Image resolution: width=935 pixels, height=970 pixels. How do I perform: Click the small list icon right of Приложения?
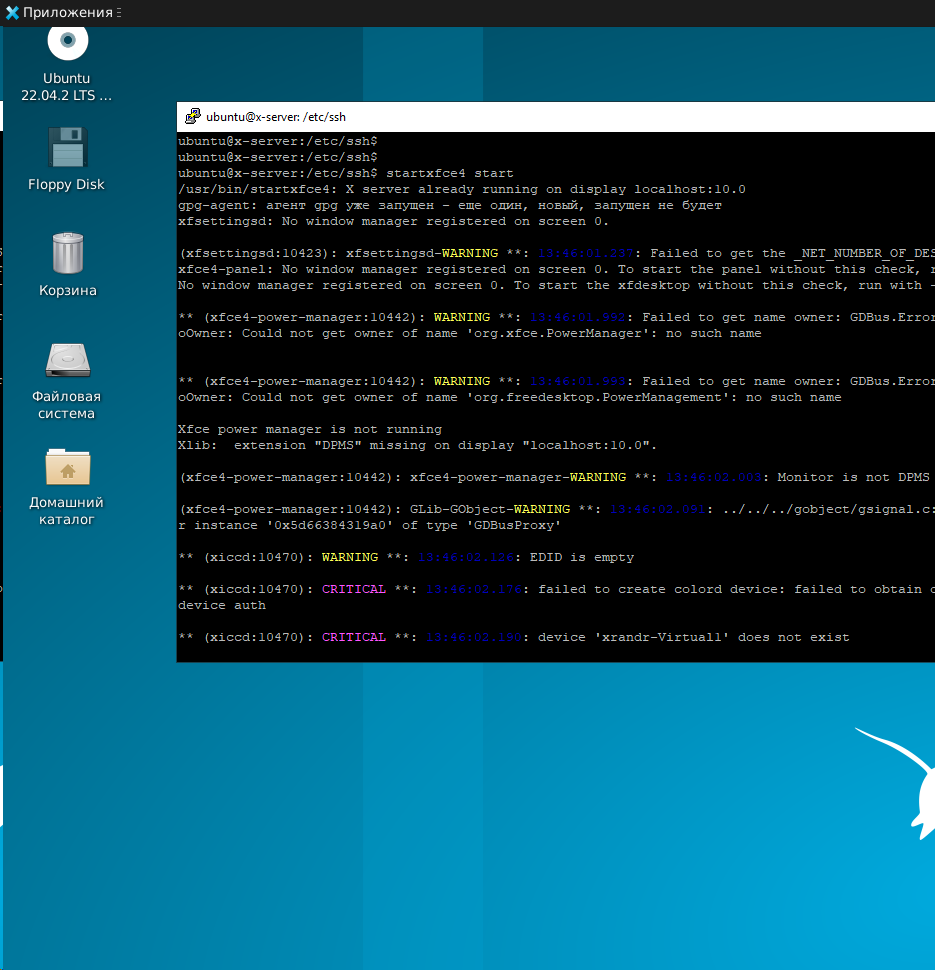click(x=117, y=13)
